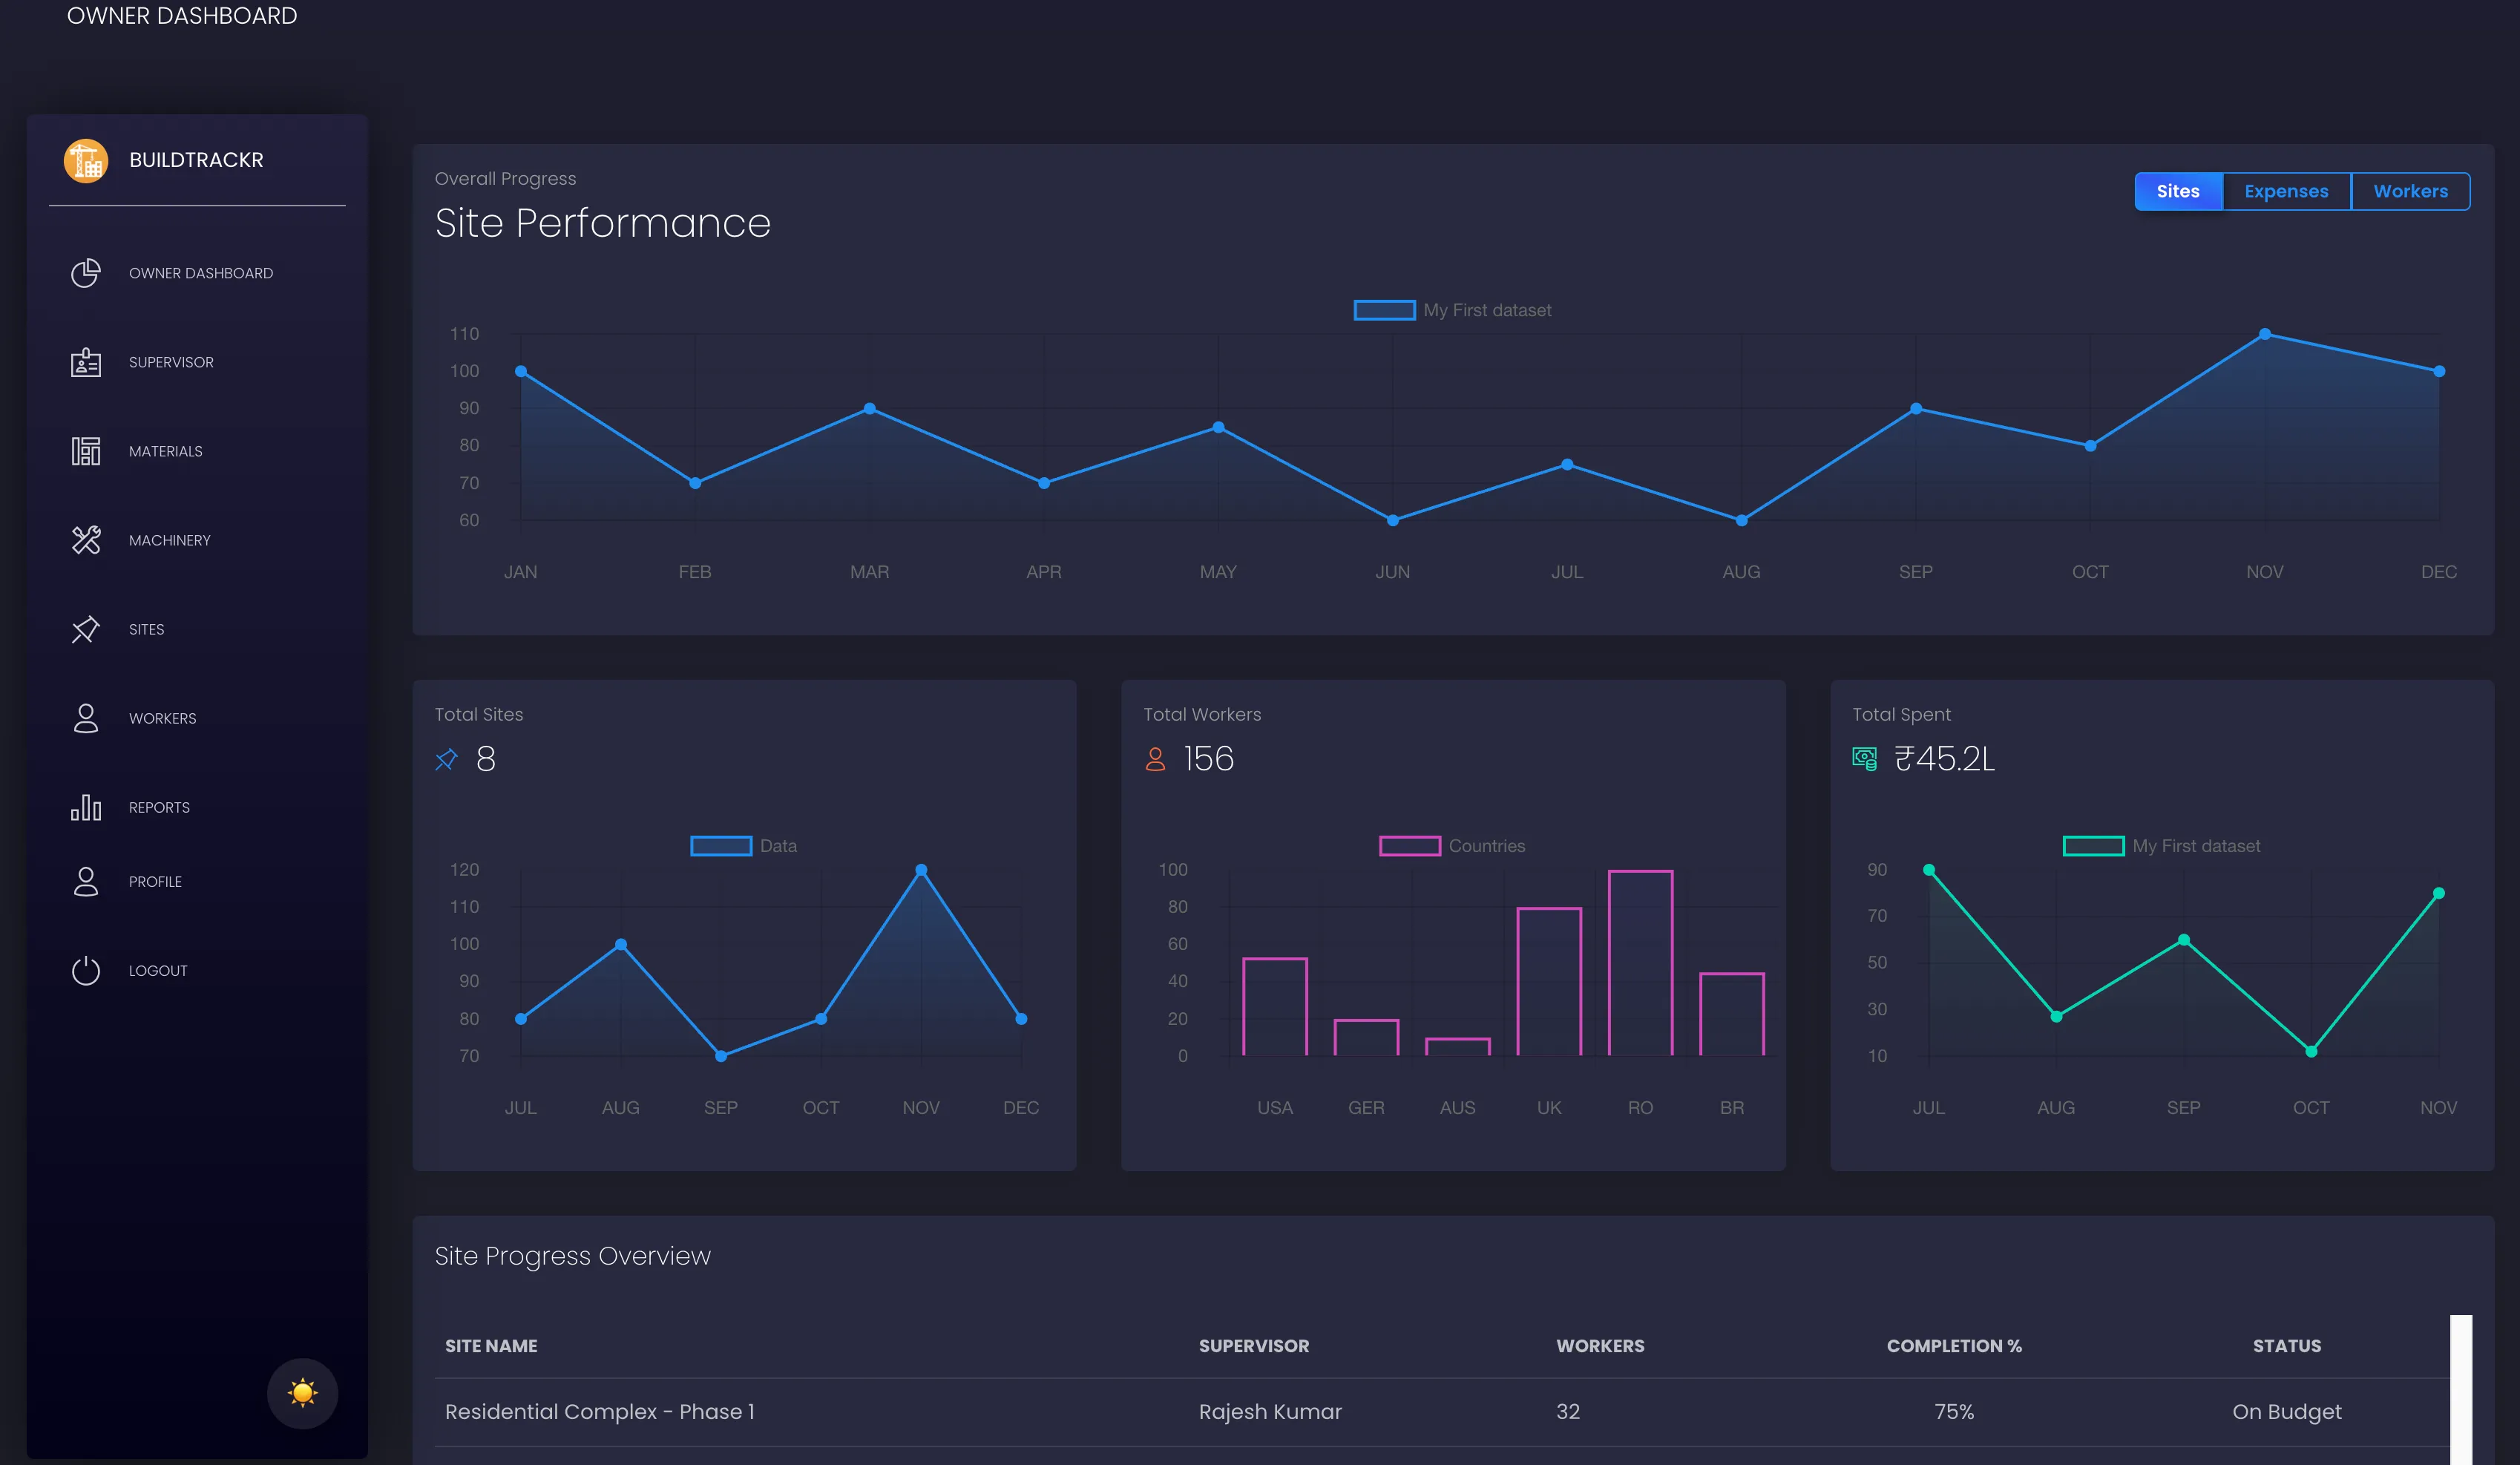Viewport: 2520px width, 1465px height.
Task: Switch to the Expenses tab
Action: point(2287,191)
